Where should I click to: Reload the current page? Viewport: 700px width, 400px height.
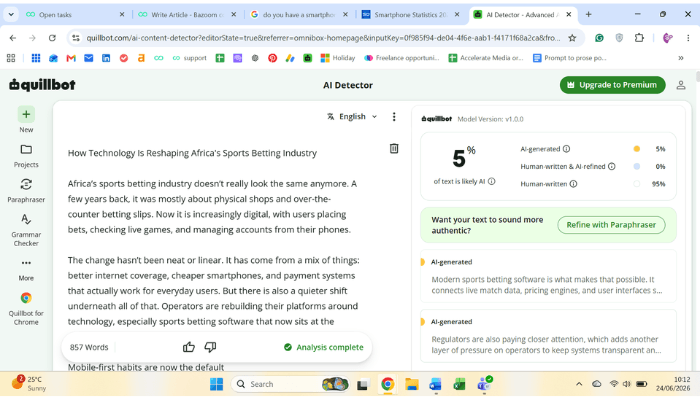coord(52,38)
